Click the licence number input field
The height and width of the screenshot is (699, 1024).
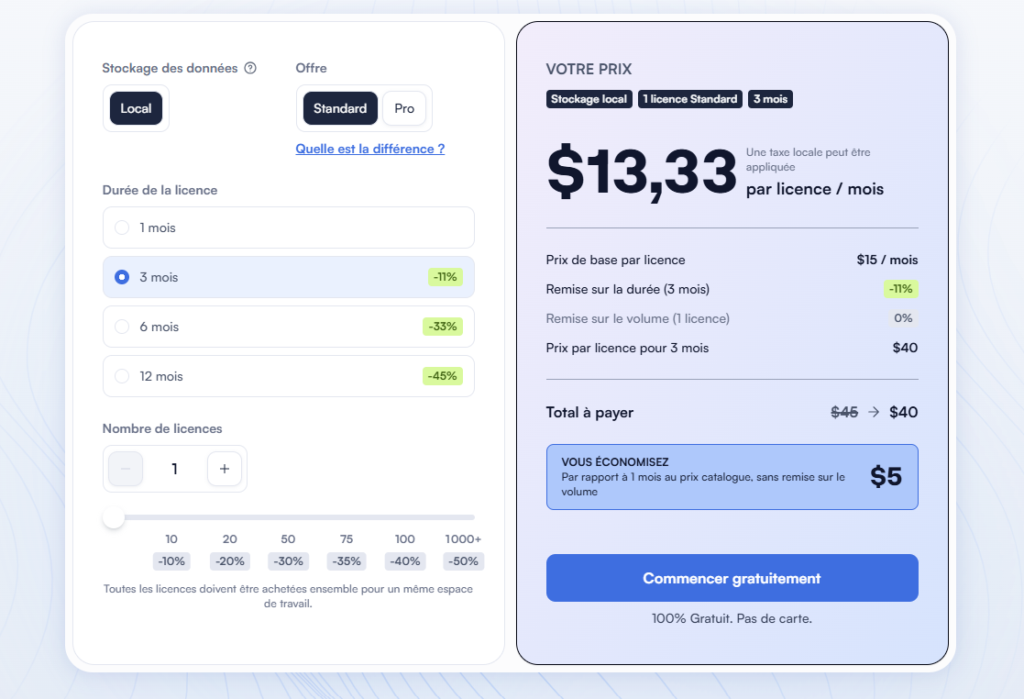[x=174, y=469]
